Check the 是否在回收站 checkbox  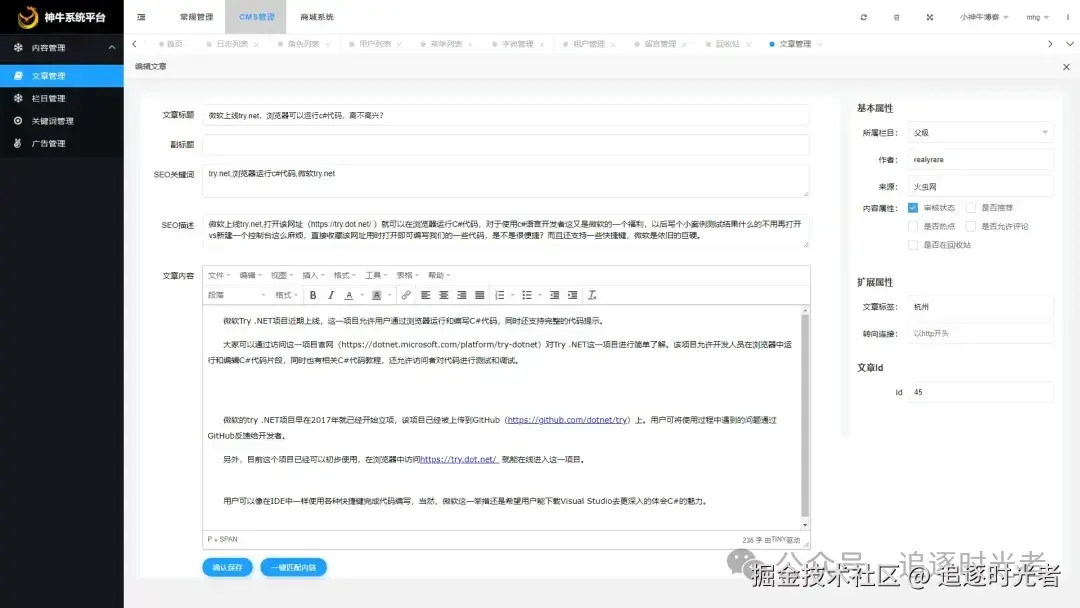click(x=912, y=244)
